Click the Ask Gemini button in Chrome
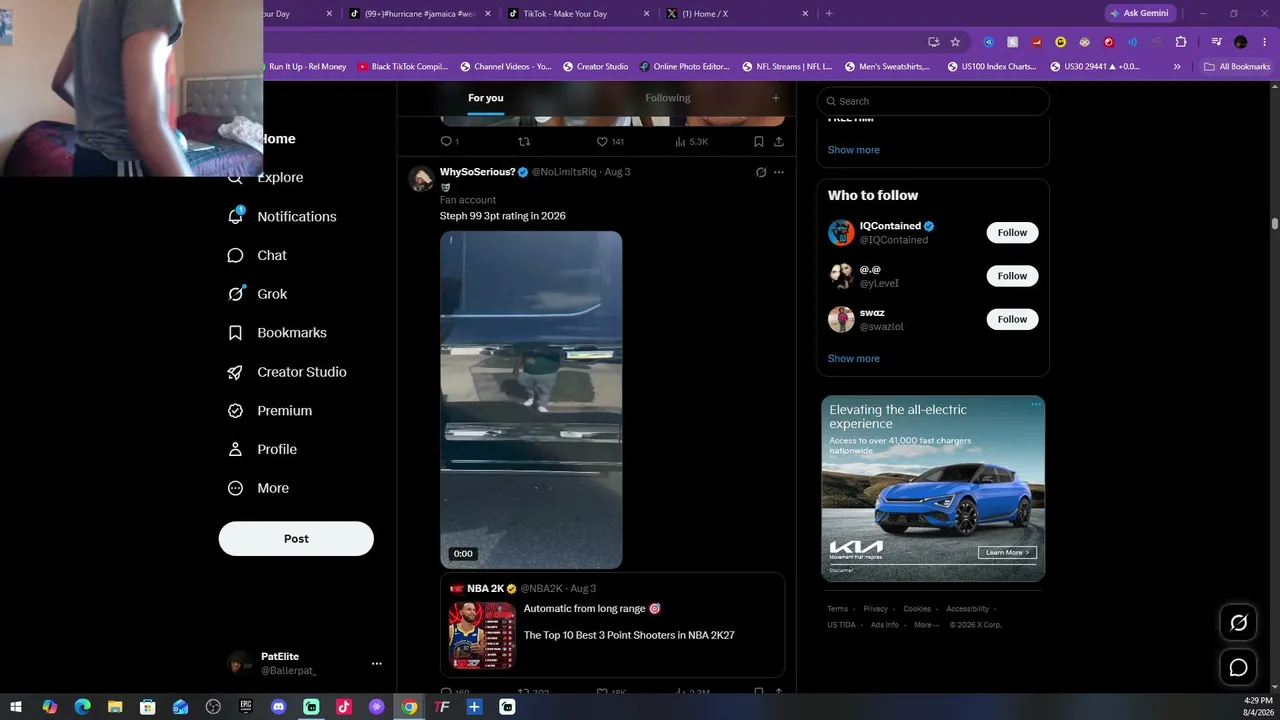Screen dimensions: 1280x720 coord(1140,13)
